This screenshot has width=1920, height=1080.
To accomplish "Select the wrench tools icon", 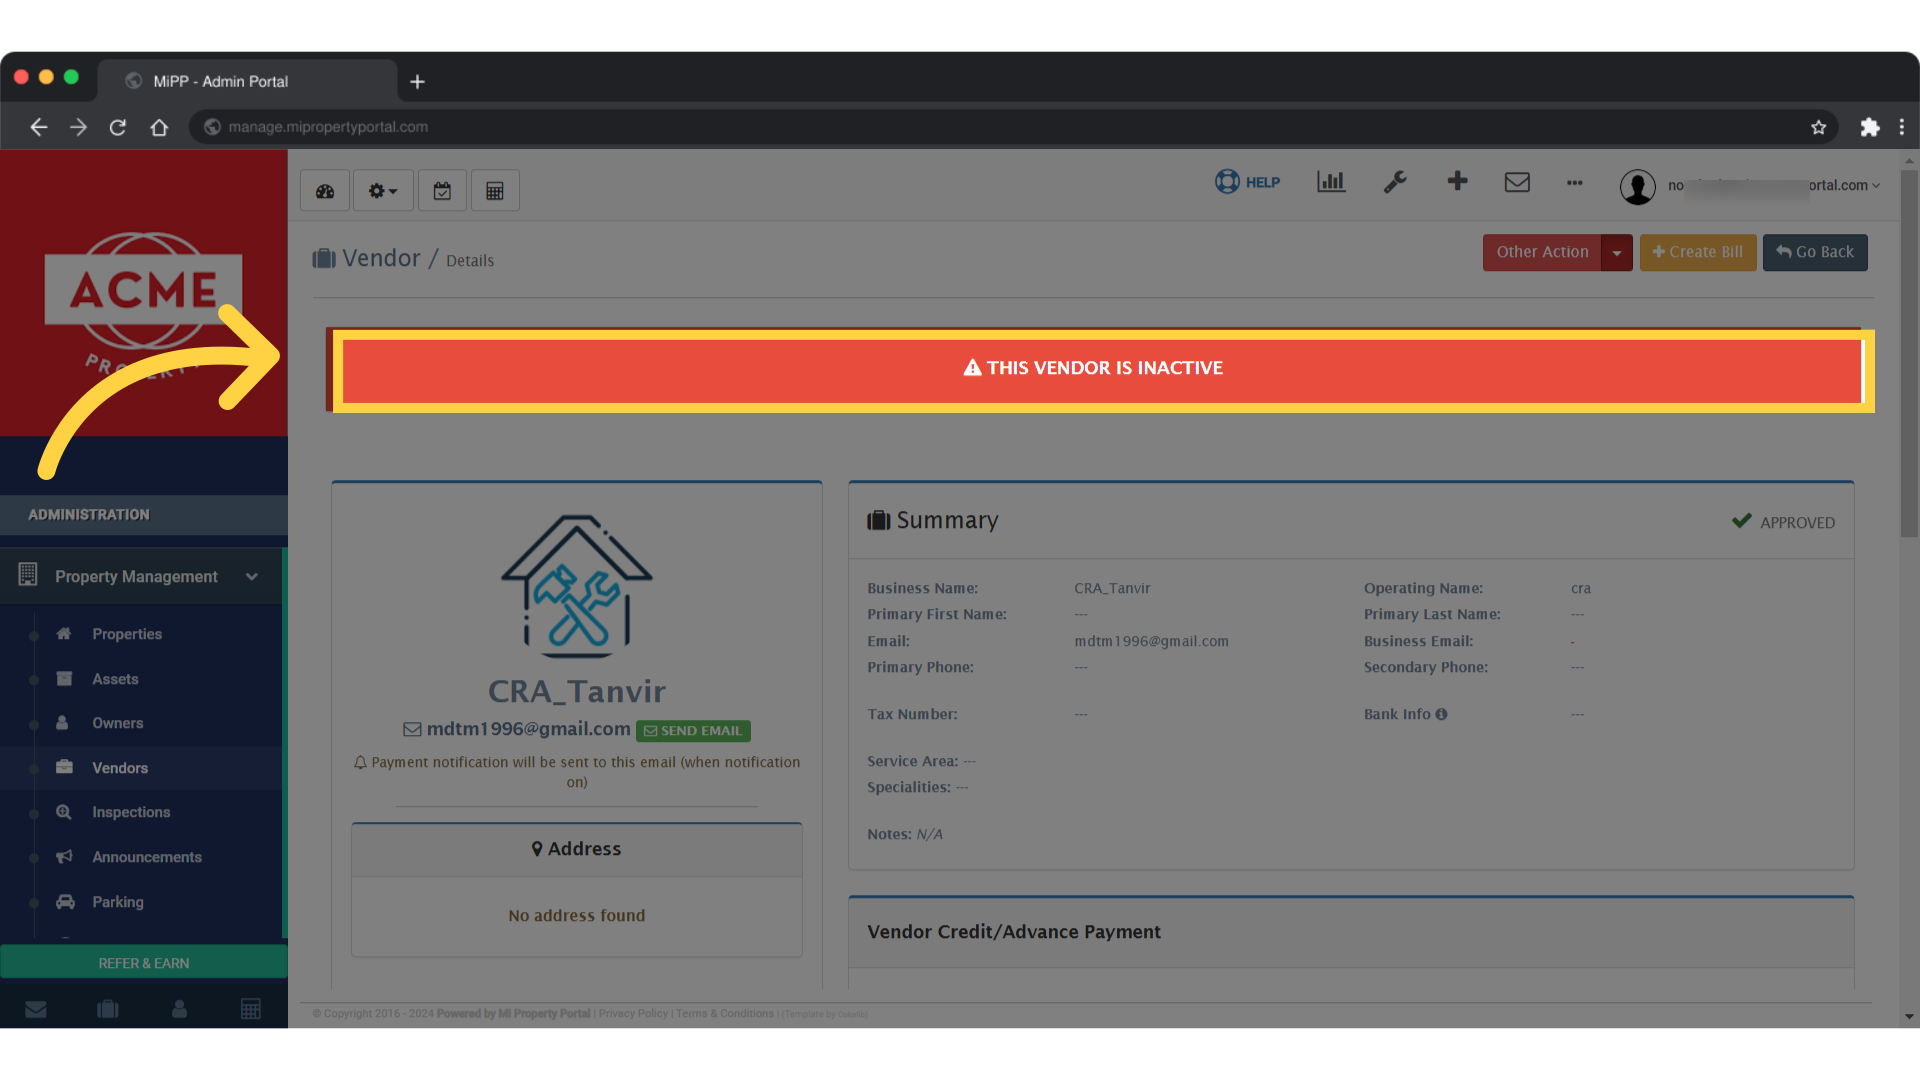I will pos(1395,182).
